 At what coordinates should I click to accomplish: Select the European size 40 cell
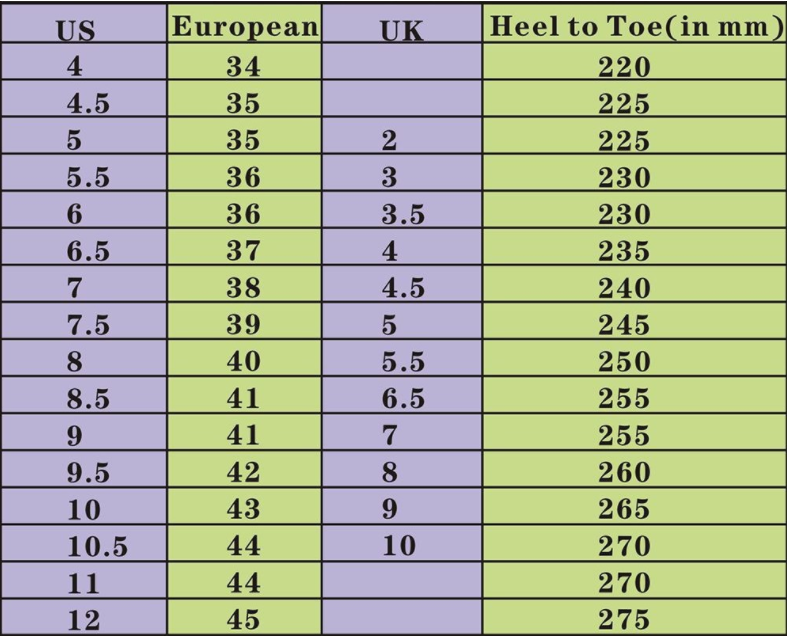[x=243, y=361]
